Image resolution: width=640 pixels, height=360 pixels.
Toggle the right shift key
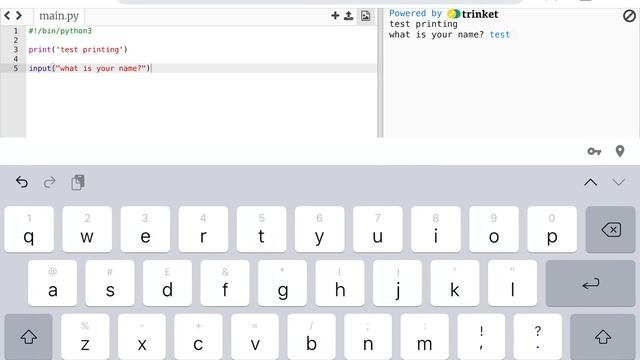point(602,337)
